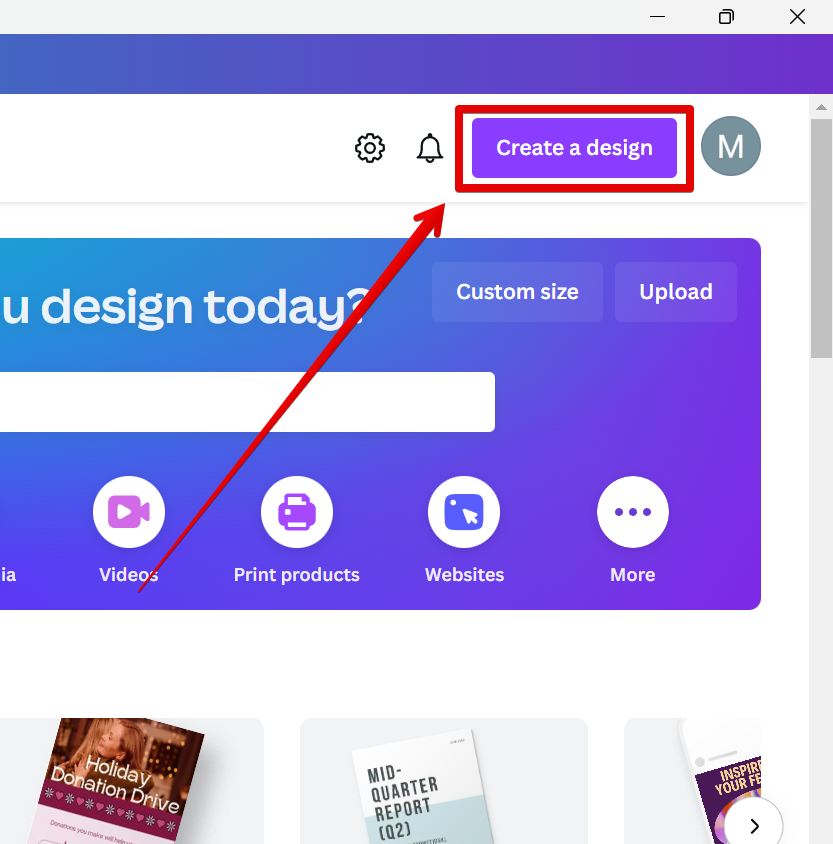833x844 pixels.
Task: Open the Inspire Your Feed phone template
Action: (693, 781)
